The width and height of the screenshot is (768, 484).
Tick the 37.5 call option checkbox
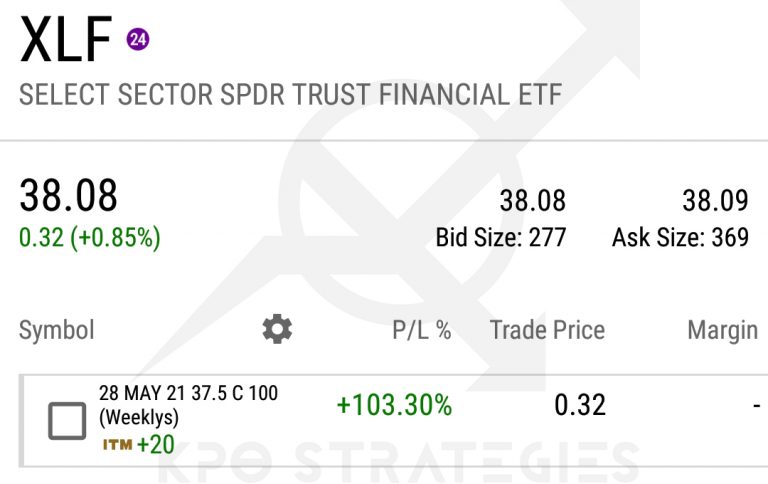tap(67, 421)
